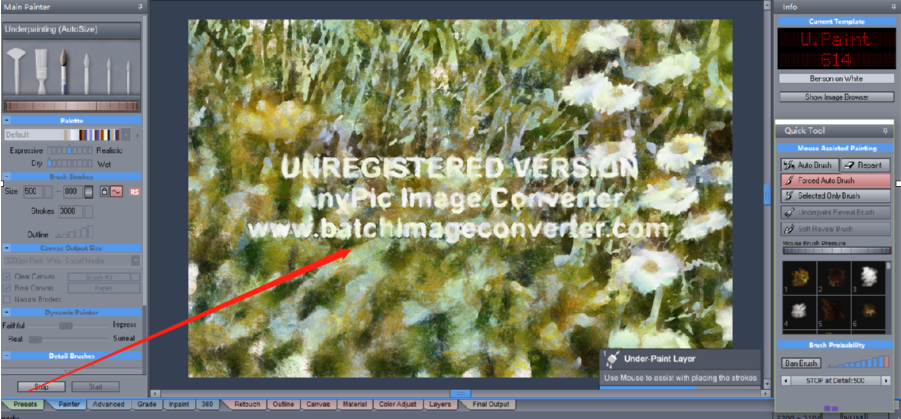
Task: Open the Grade tab
Action: click(x=147, y=404)
